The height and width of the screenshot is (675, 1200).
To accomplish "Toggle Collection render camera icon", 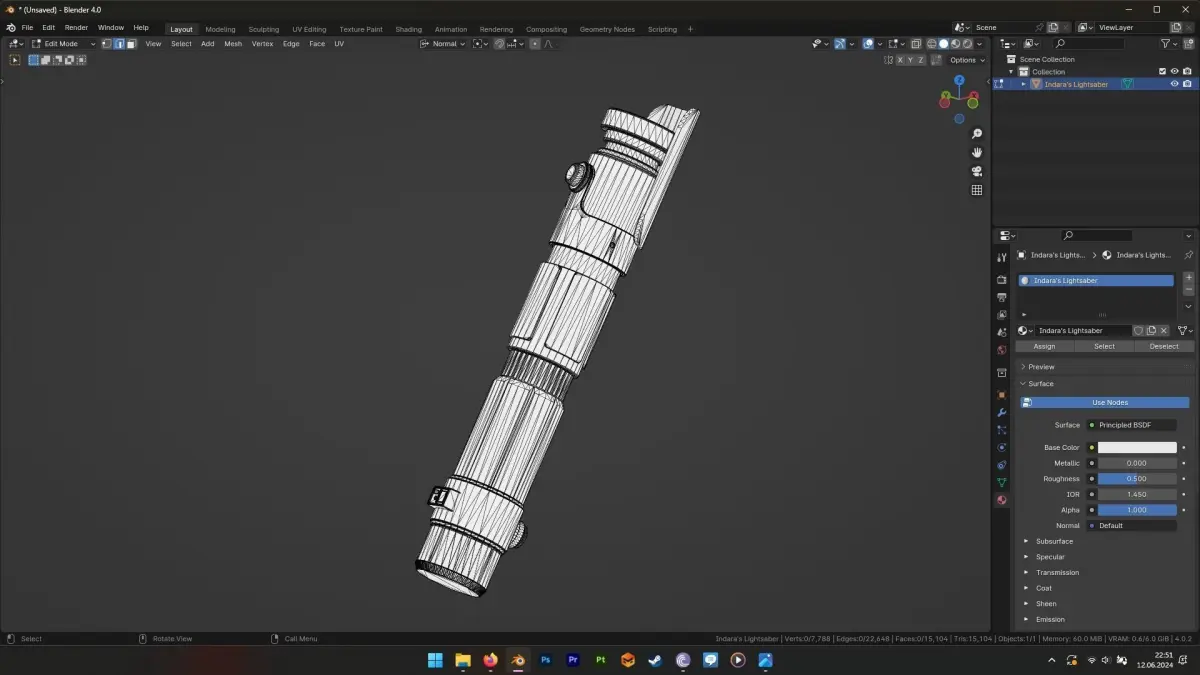I will (x=1187, y=72).
